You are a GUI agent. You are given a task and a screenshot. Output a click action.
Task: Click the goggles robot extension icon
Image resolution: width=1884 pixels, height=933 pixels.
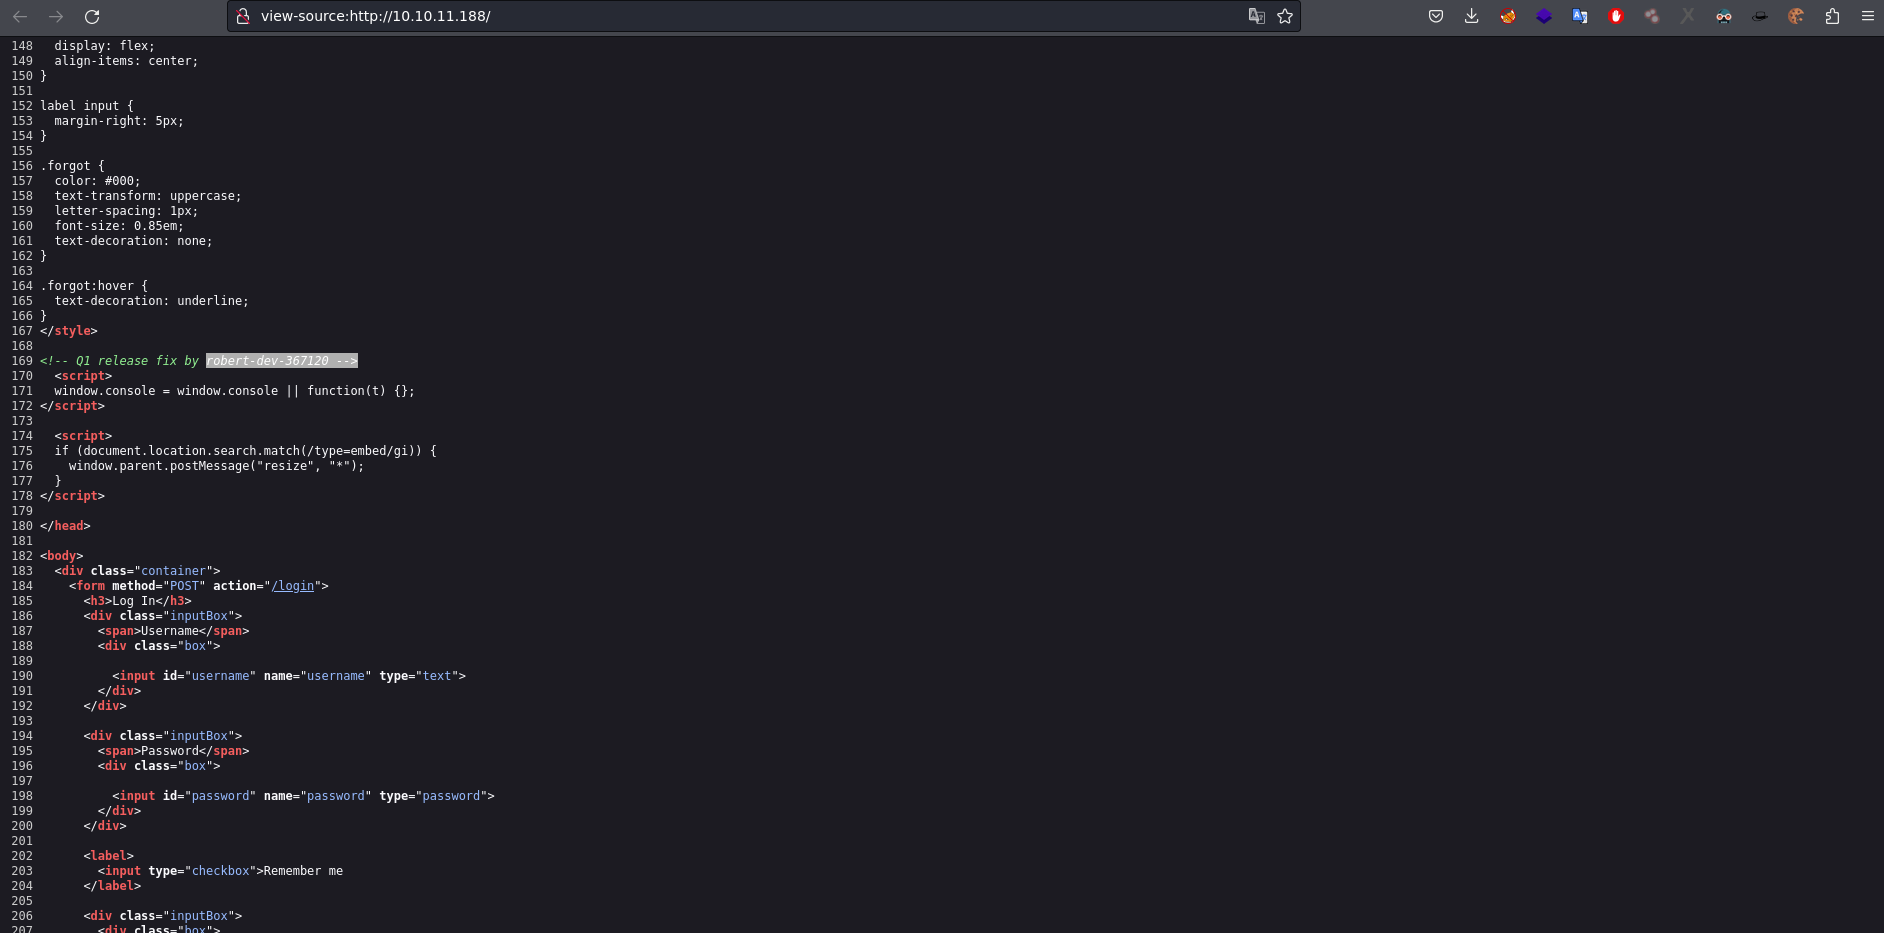(1724, 16)
